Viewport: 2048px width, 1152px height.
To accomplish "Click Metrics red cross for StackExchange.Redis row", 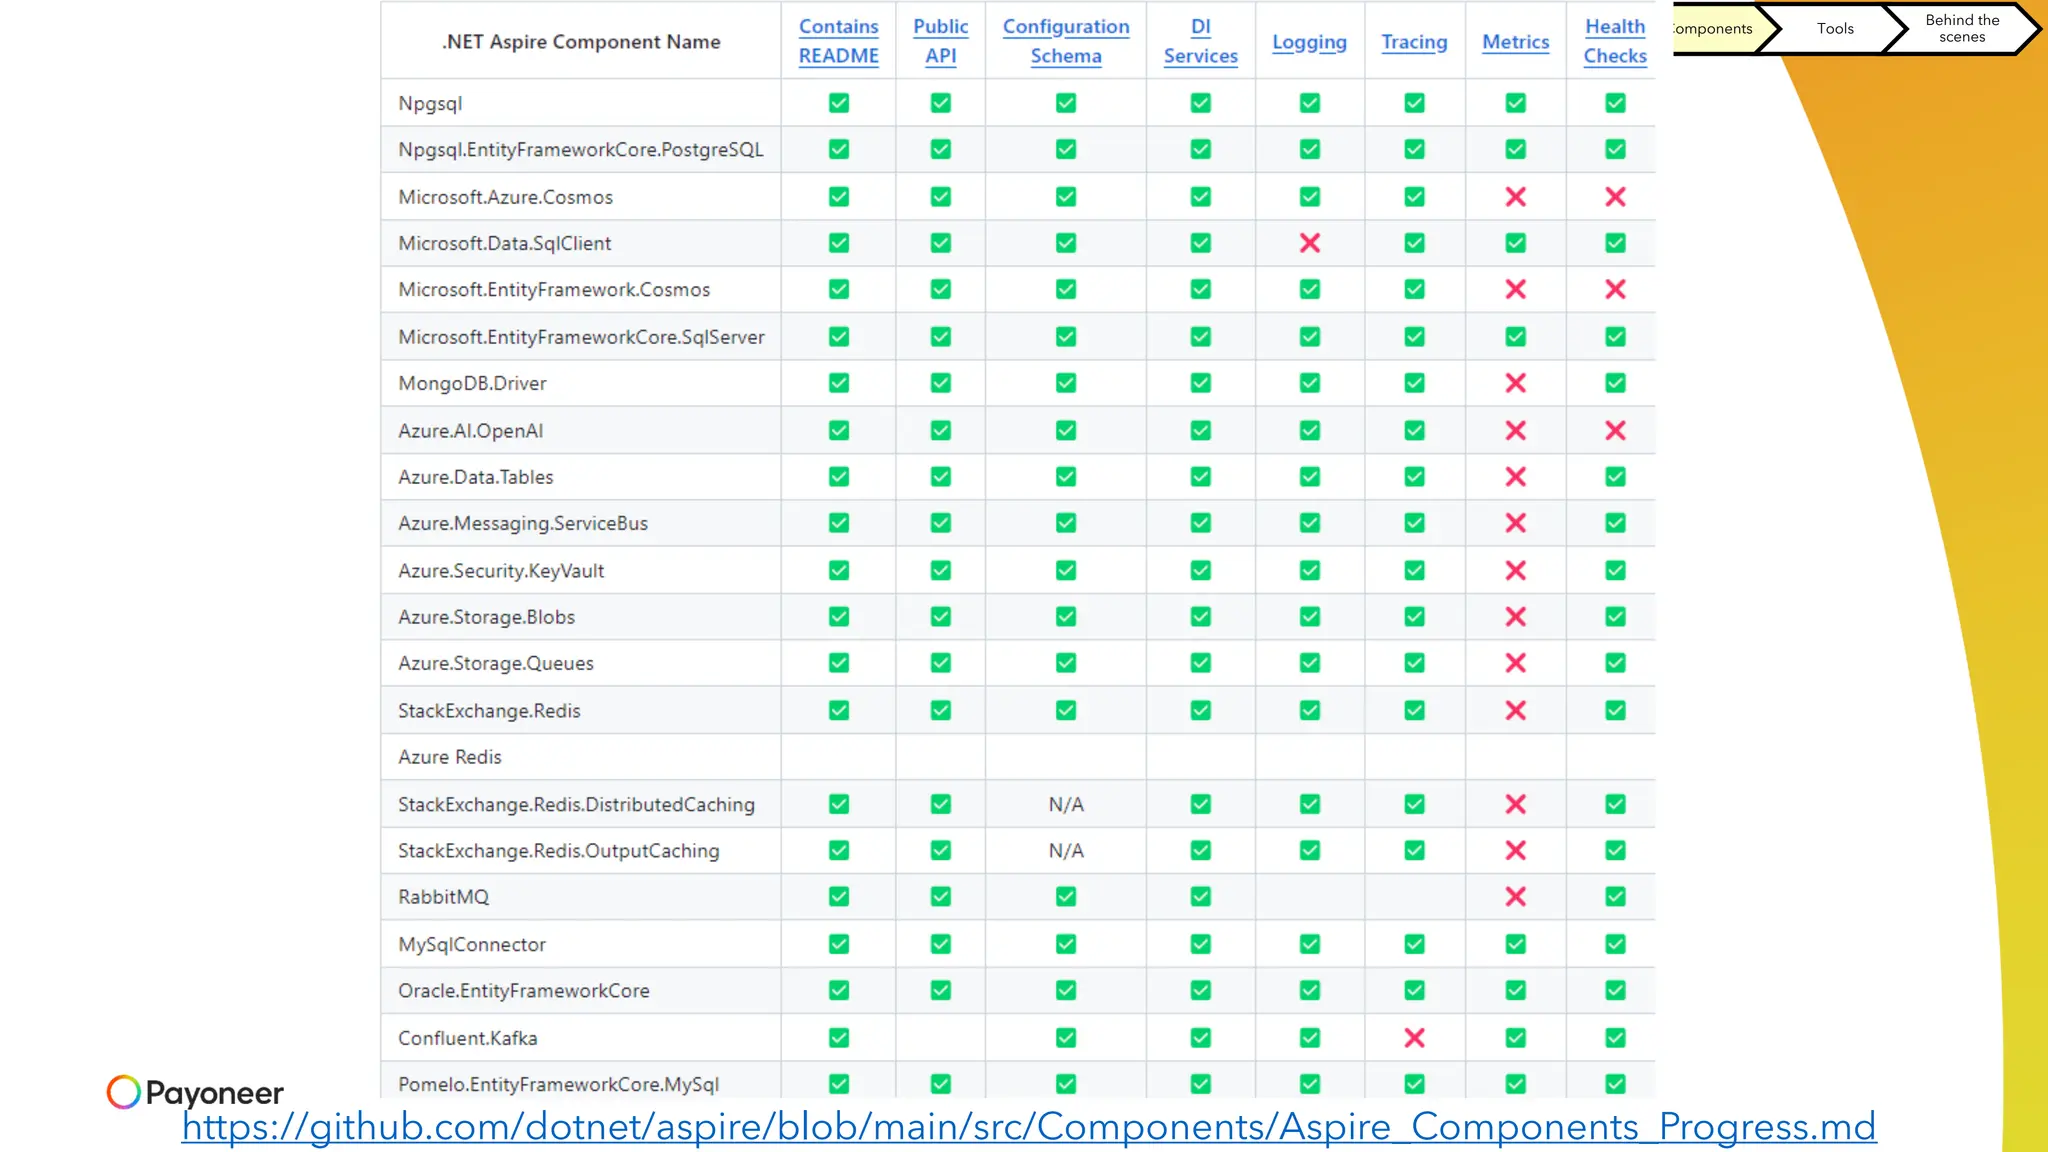I will (1515, 710).
